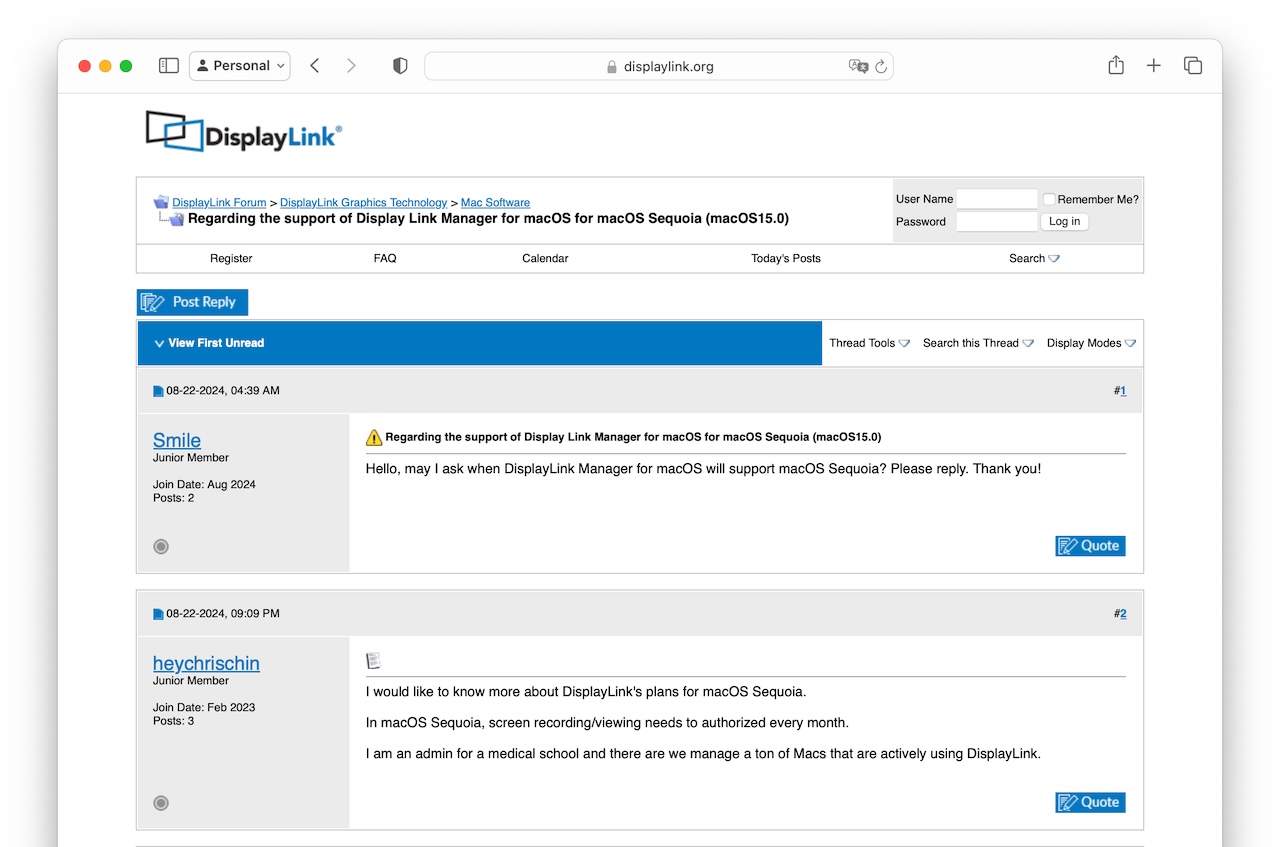The height and width of the screenshot is (847, 1280).
Task: Toggle the Safari sidebar icon
Action: tap(169, 65)
